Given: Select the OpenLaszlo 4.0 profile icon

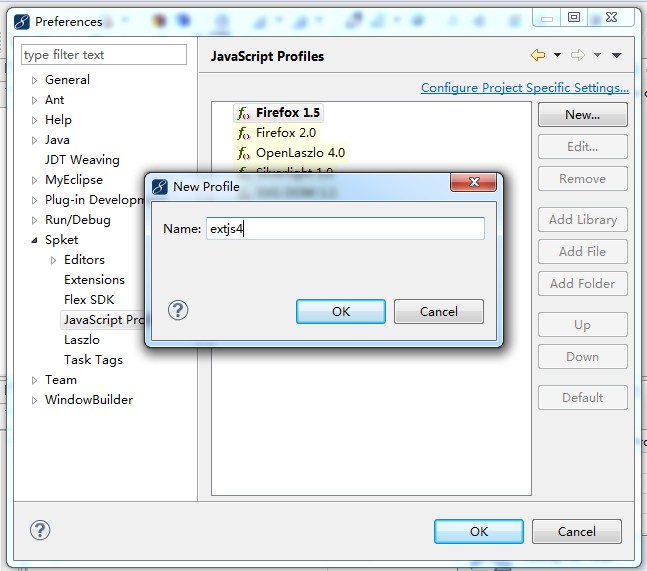Looking at the screenshot, I should point(243,153).
